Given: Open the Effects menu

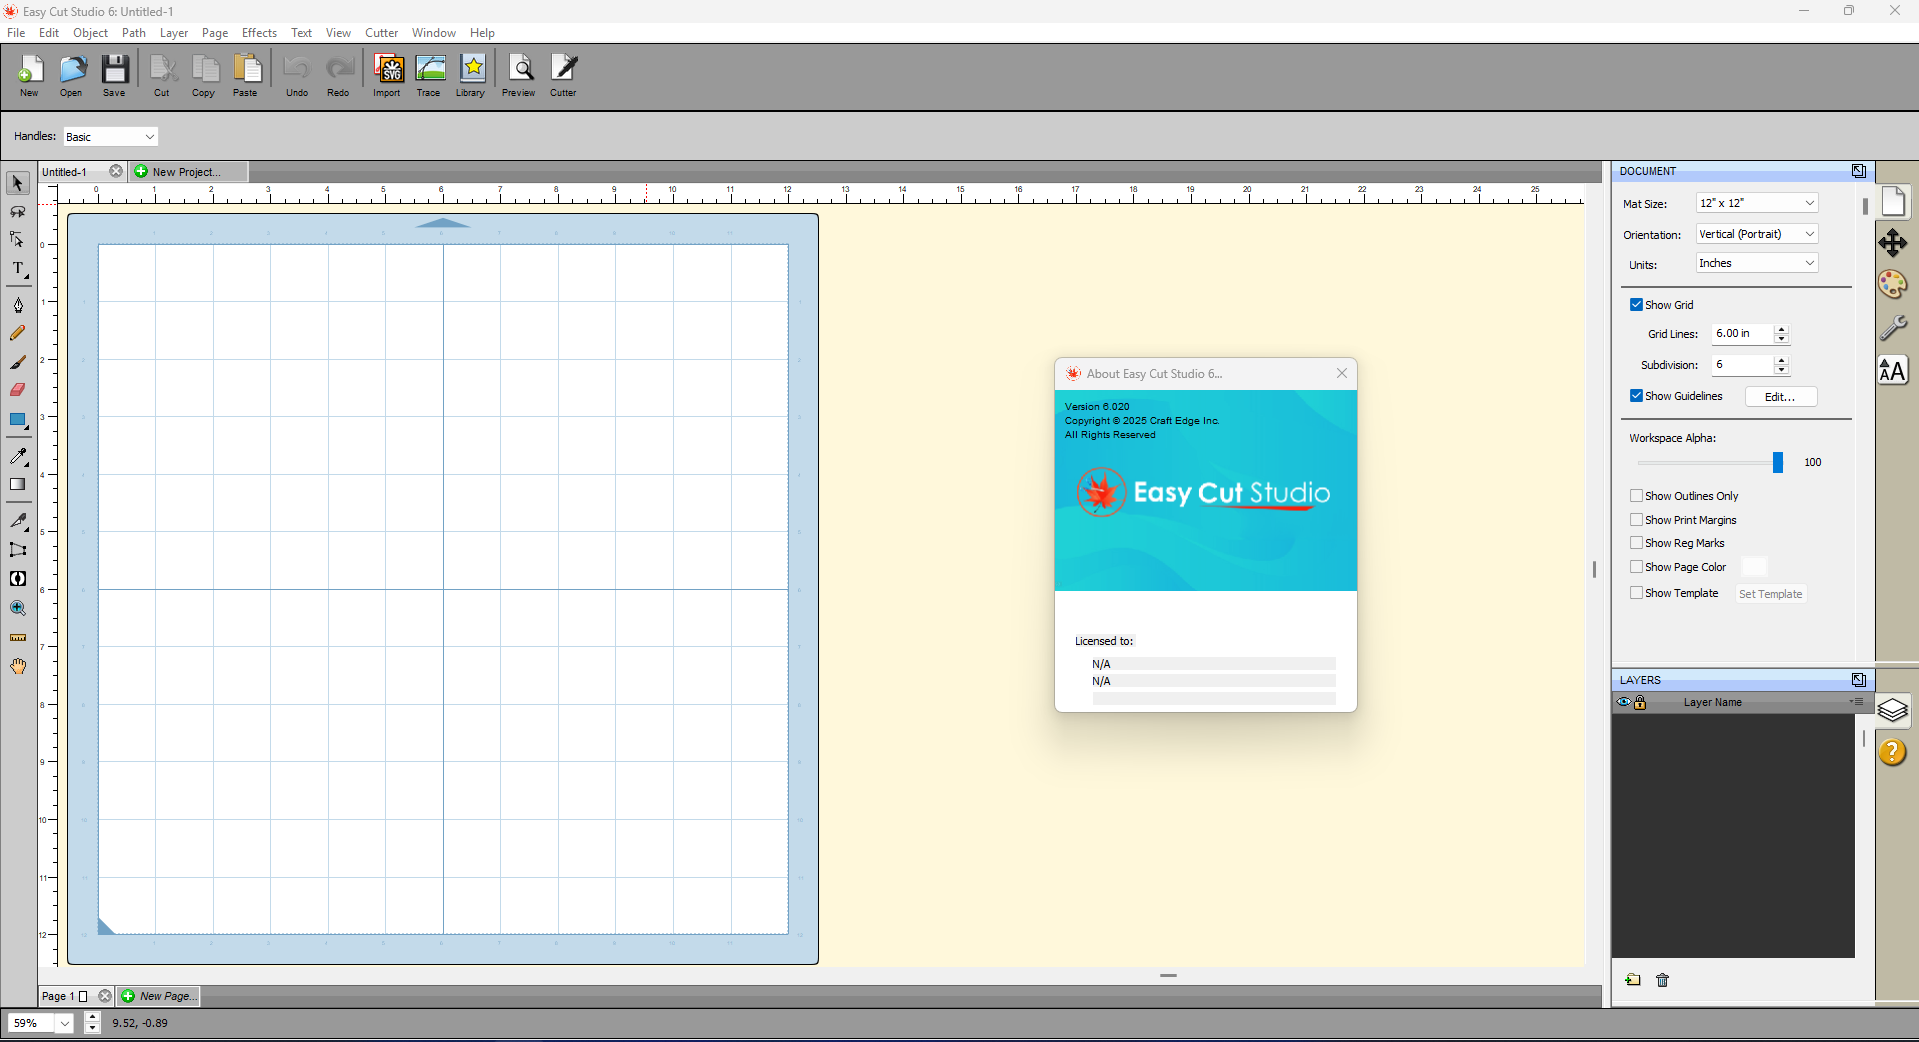Looking at the screenshot, I should (x=259, y=33).
